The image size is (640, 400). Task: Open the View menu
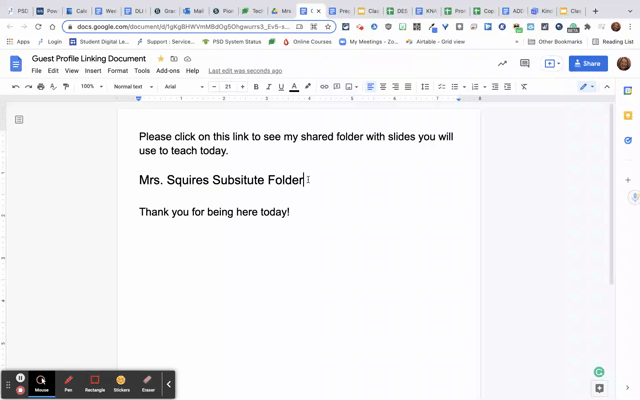[x=71, y=71]
